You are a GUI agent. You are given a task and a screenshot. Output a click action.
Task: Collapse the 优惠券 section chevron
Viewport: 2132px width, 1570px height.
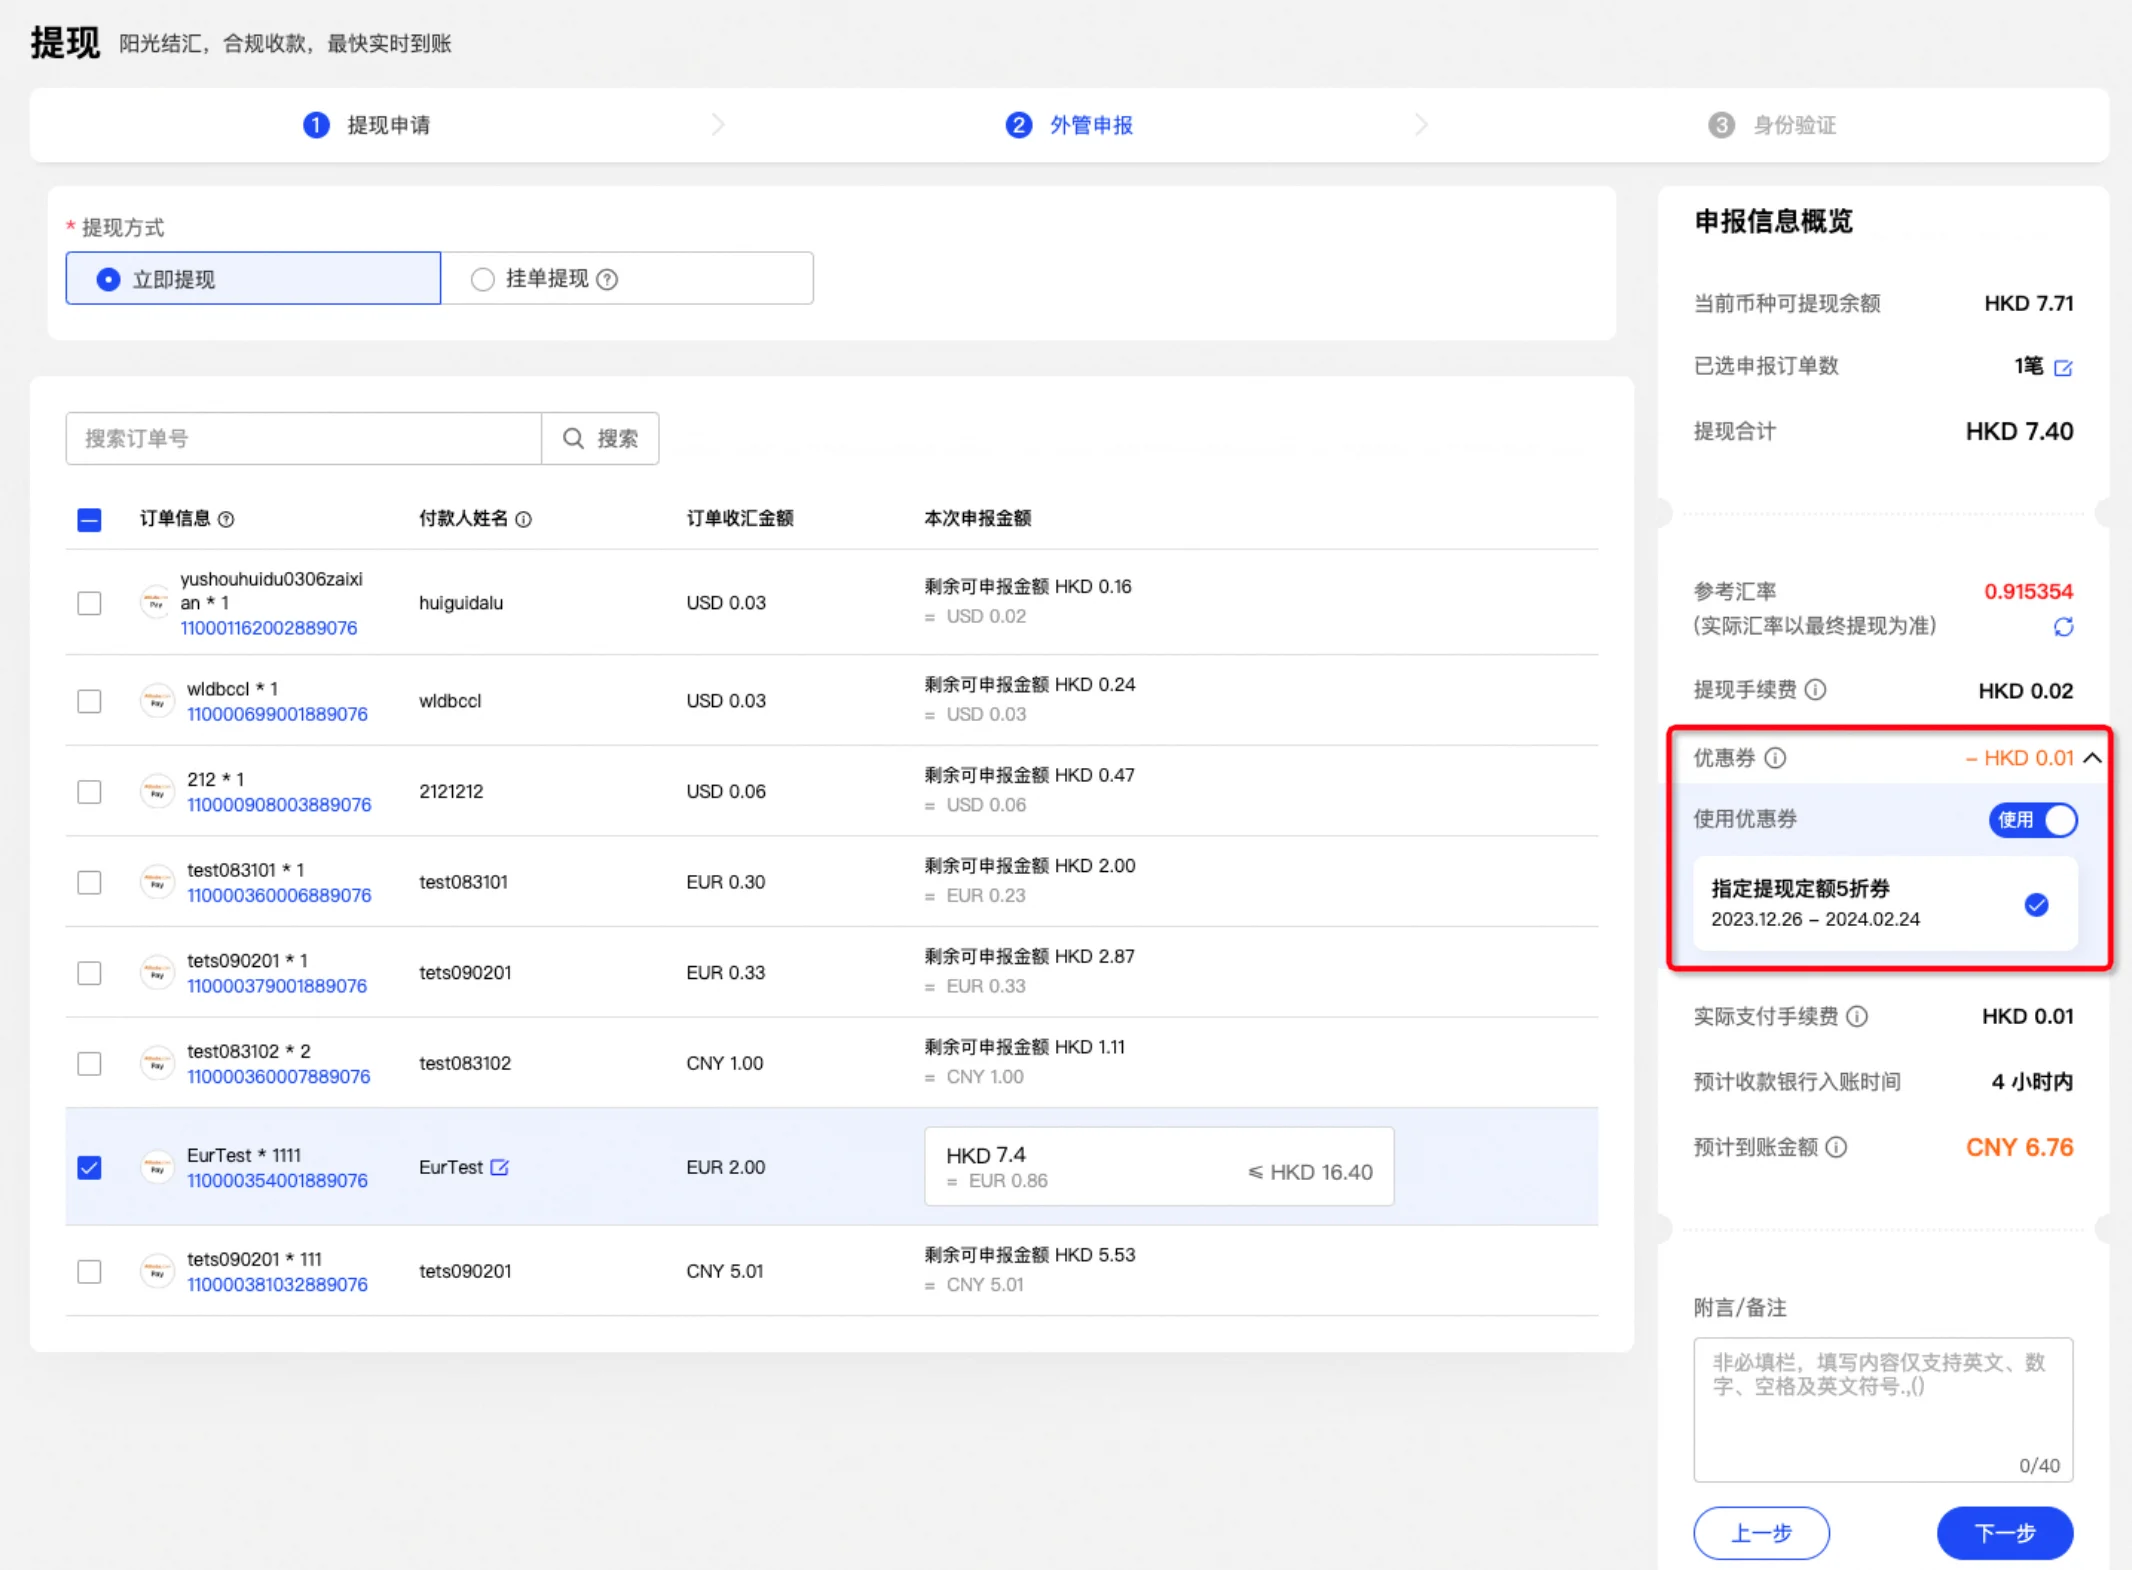pyautogui.click(x=2092, y=758)
